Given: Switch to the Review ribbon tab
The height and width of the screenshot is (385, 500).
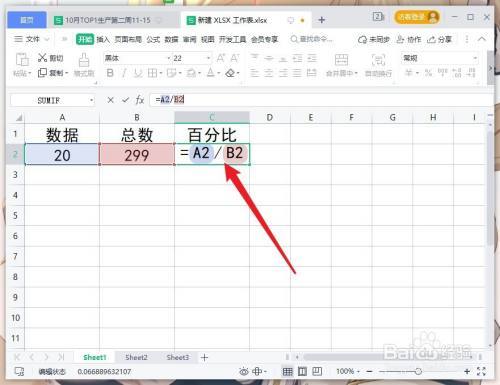Looking at the screenshot, I should pos(189,39).
